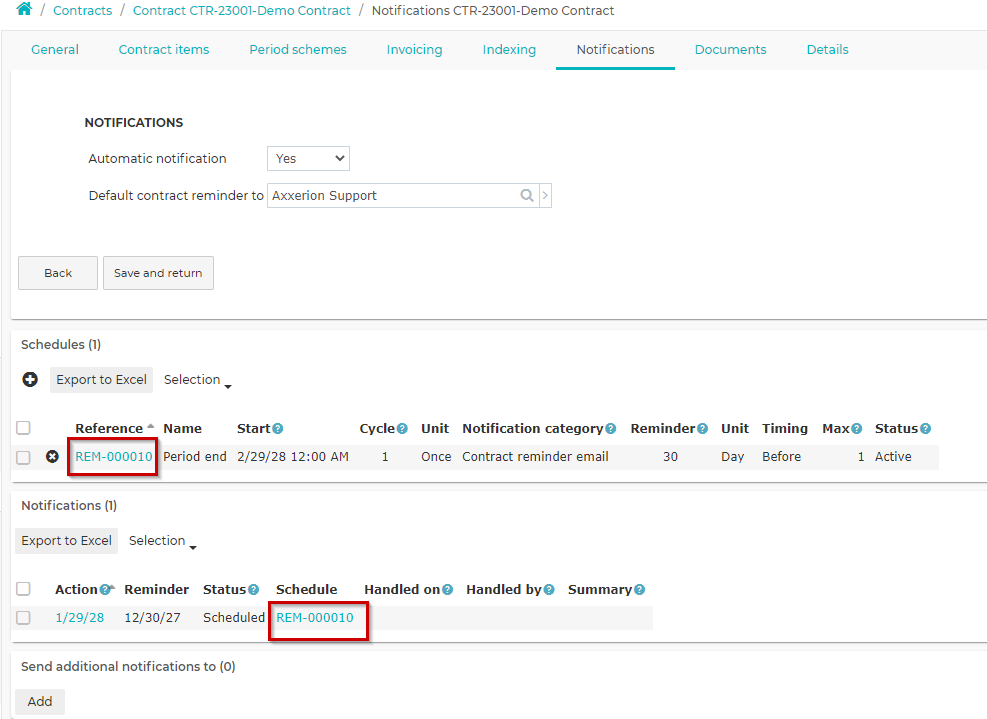This screenshot has height=719, width=987.
Task: Show help for Notification category column
Action: 611,429
